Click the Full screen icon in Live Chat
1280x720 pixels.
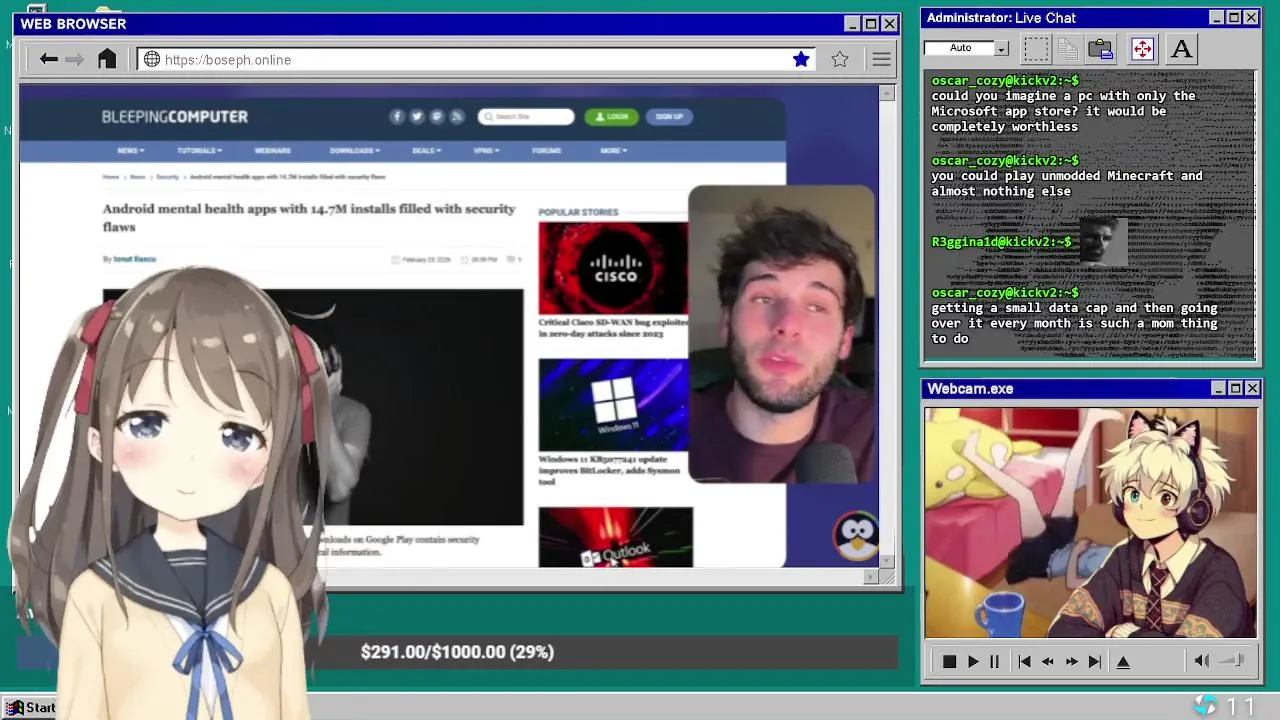pyautogui.click(x=1142, y=48)
